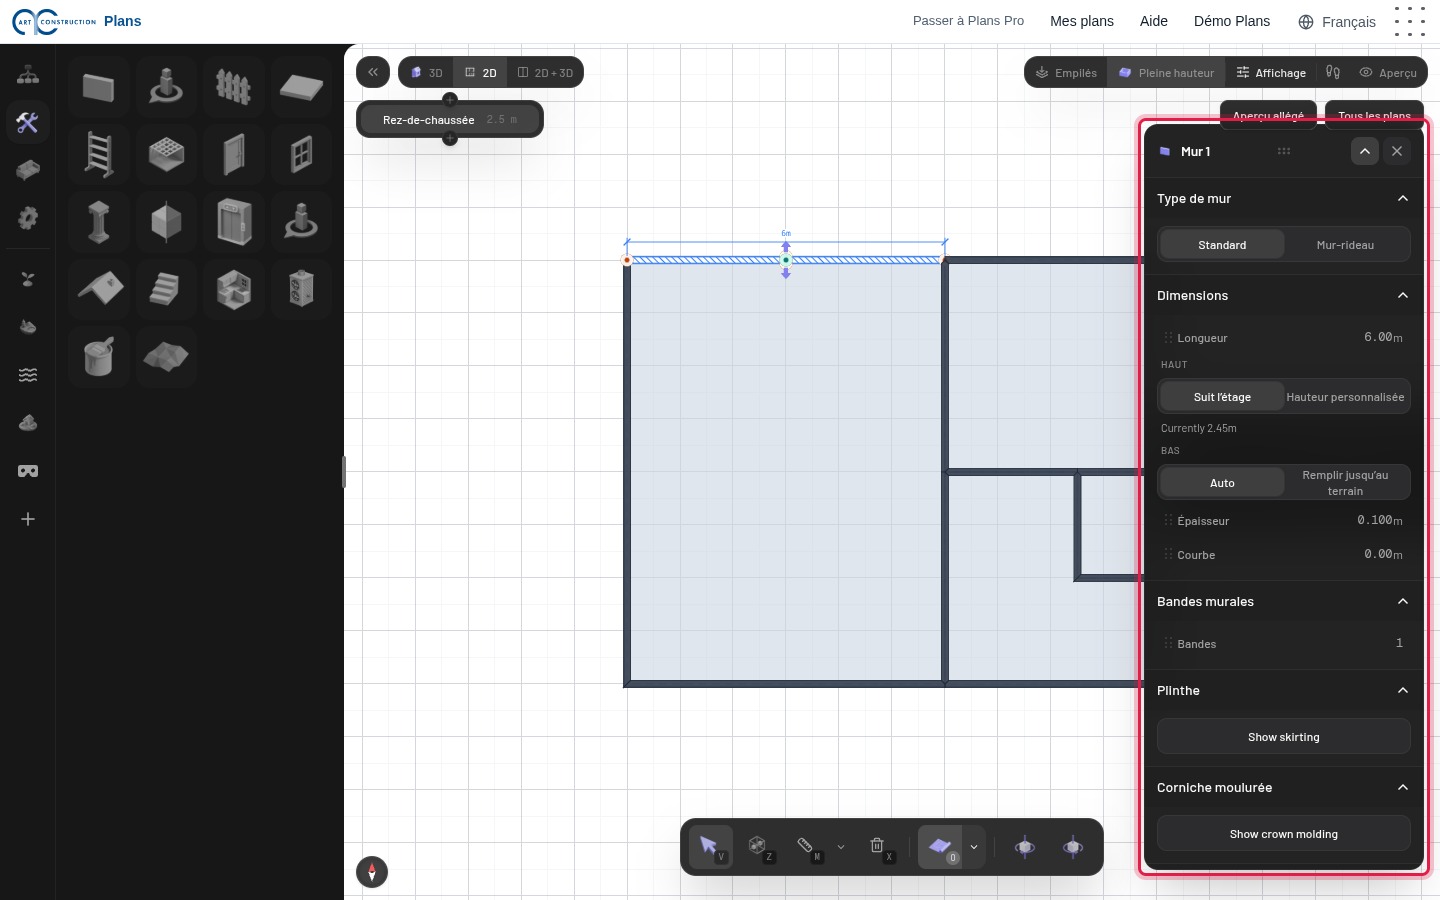
Task: Pick the column pillar element
Action: click(99, 222)
